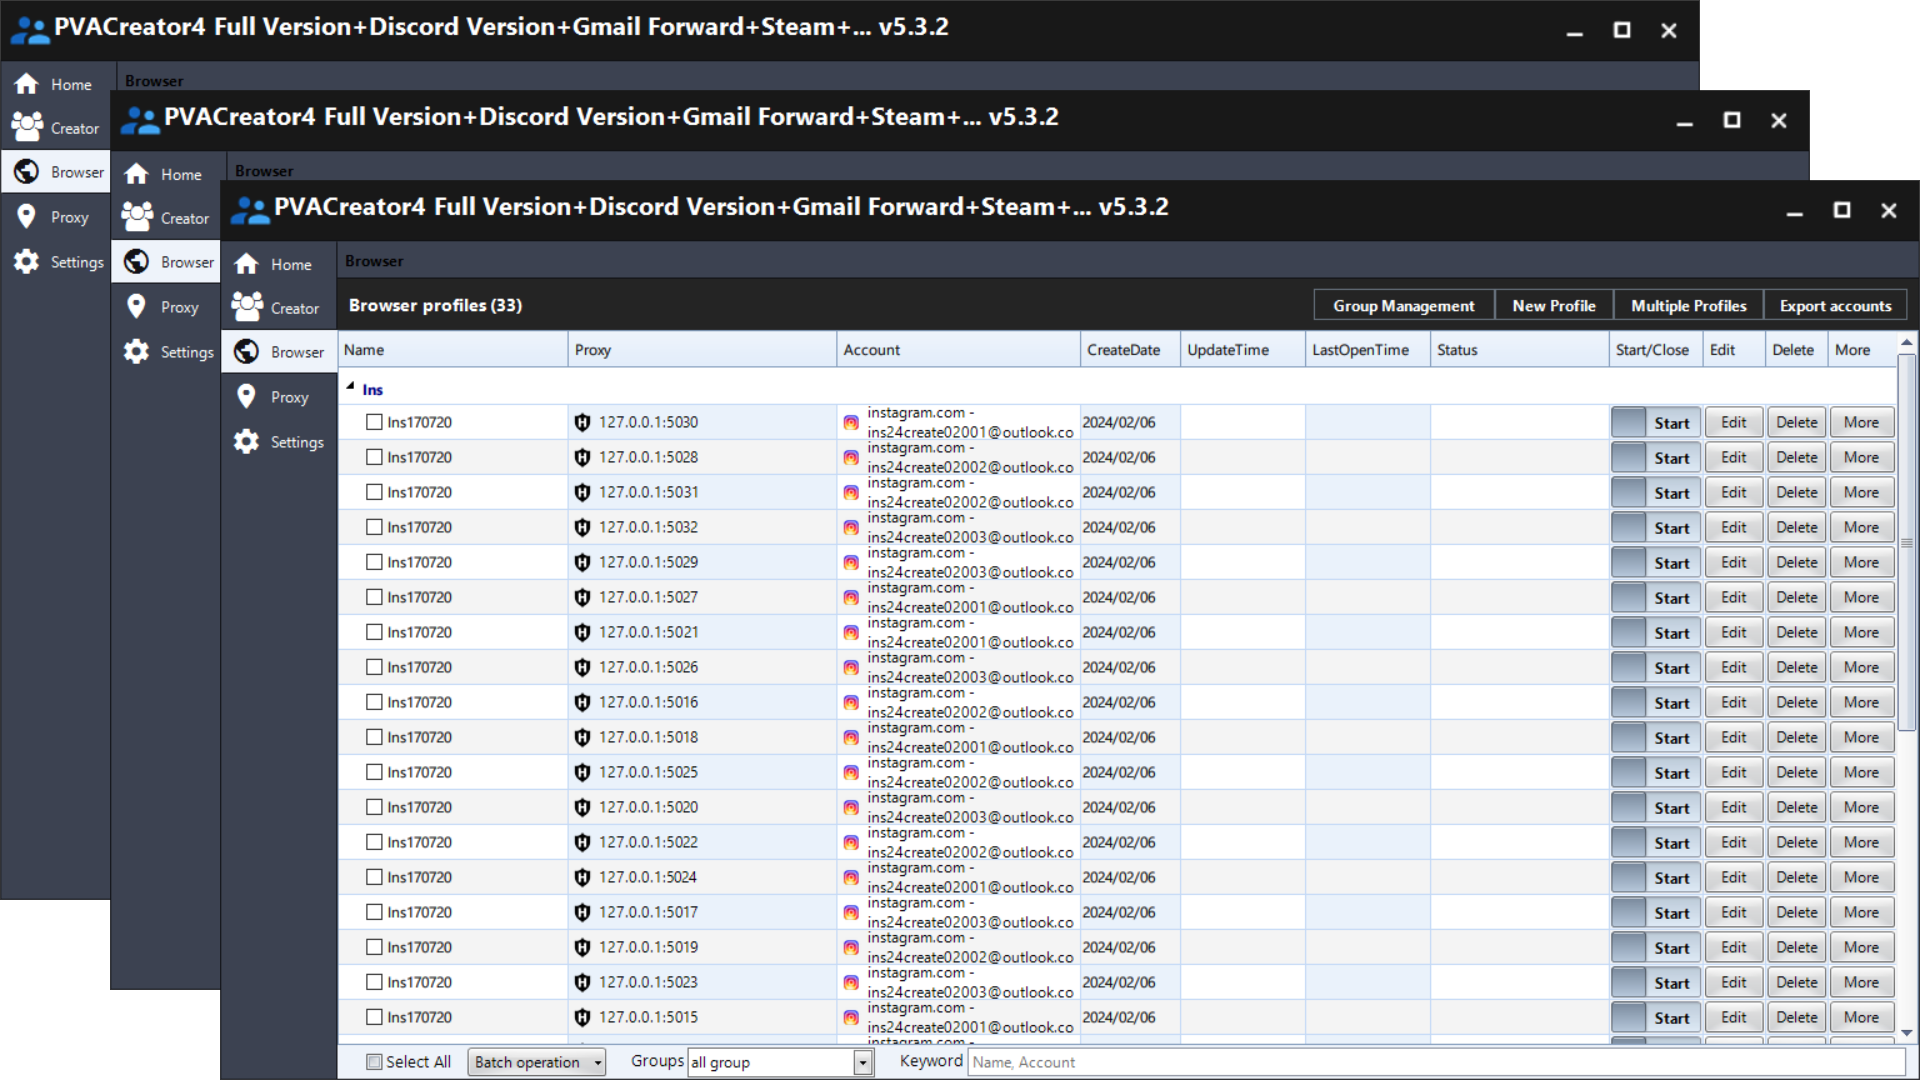The image size is (1920, 1080).
Task: Open Group Management
Action: pyautogui.click(x=1403, y=306)
